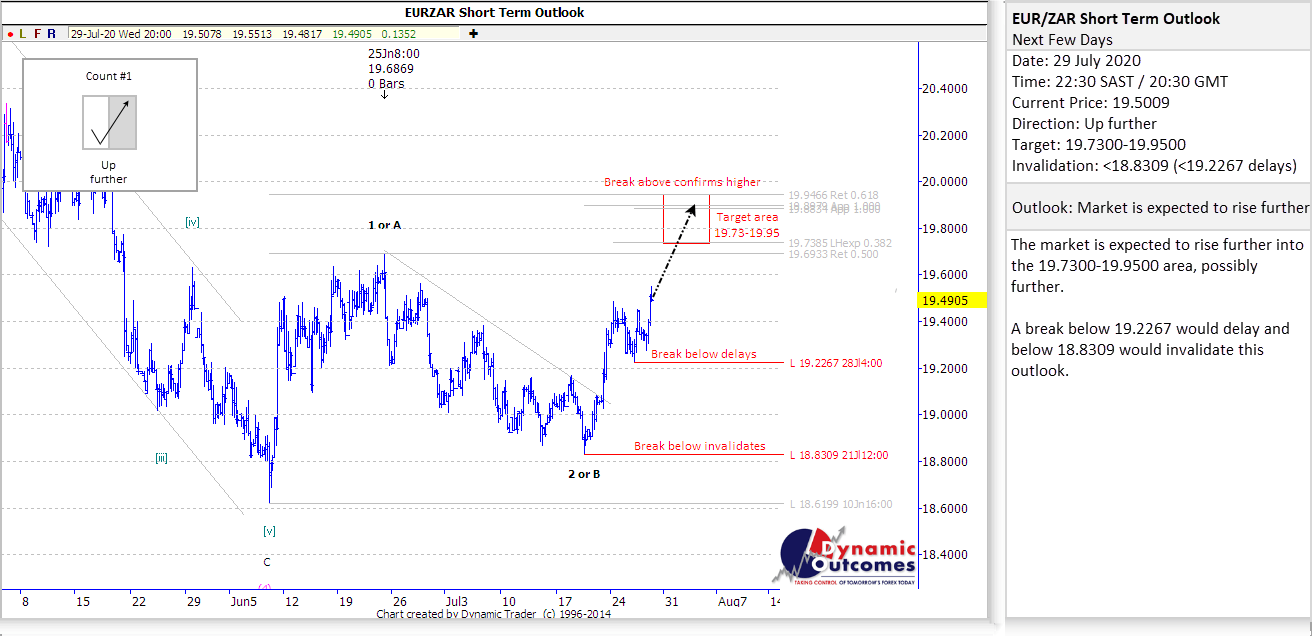Image resolution: width=1312 pixels, height=636 pixels.
Task: Click the 18.4000 price axis label
Action: [945, 554]
